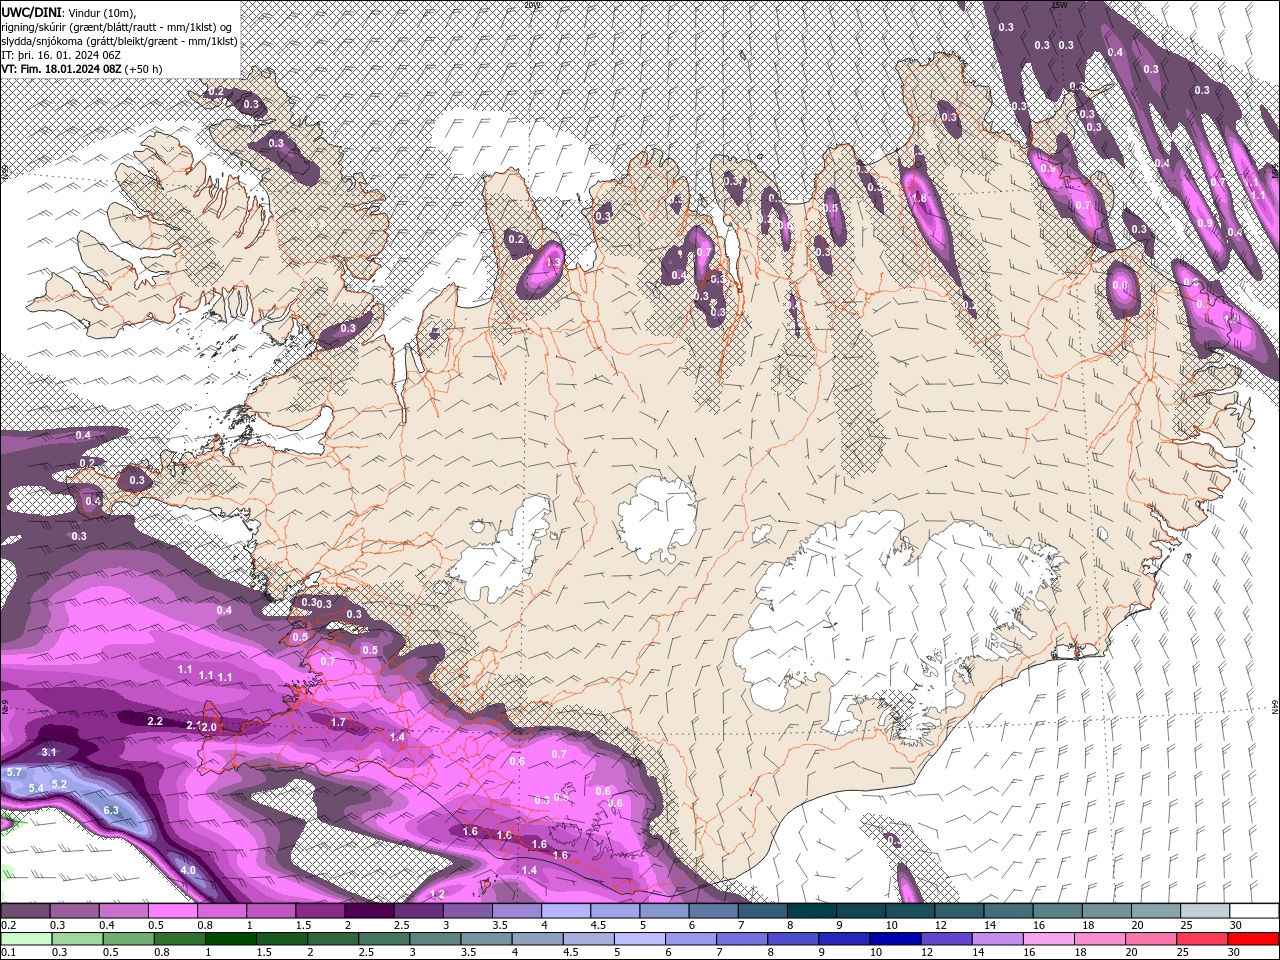Click the 2.2 precipitation value on the map
1280x960 pixels.
pos(155,721)
